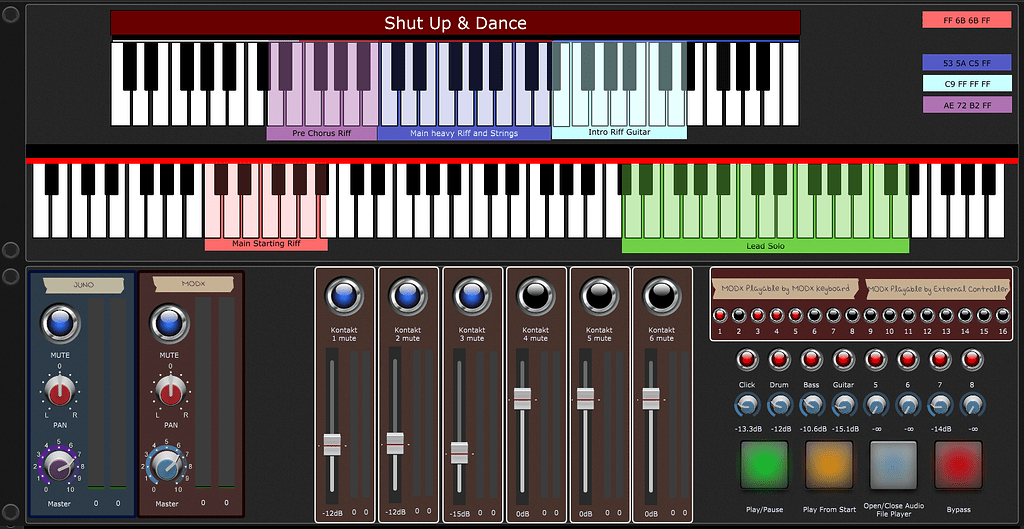The image size is (1024, 529).
Task: Toggle the JUNO mute button
Action: (x=60, y=324)
